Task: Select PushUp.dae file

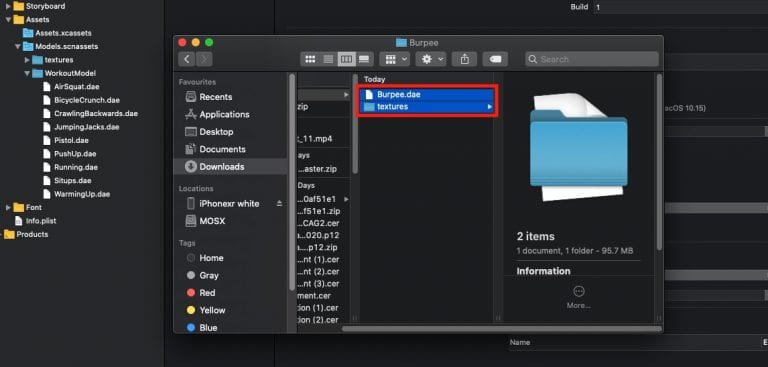Action: 69,154
